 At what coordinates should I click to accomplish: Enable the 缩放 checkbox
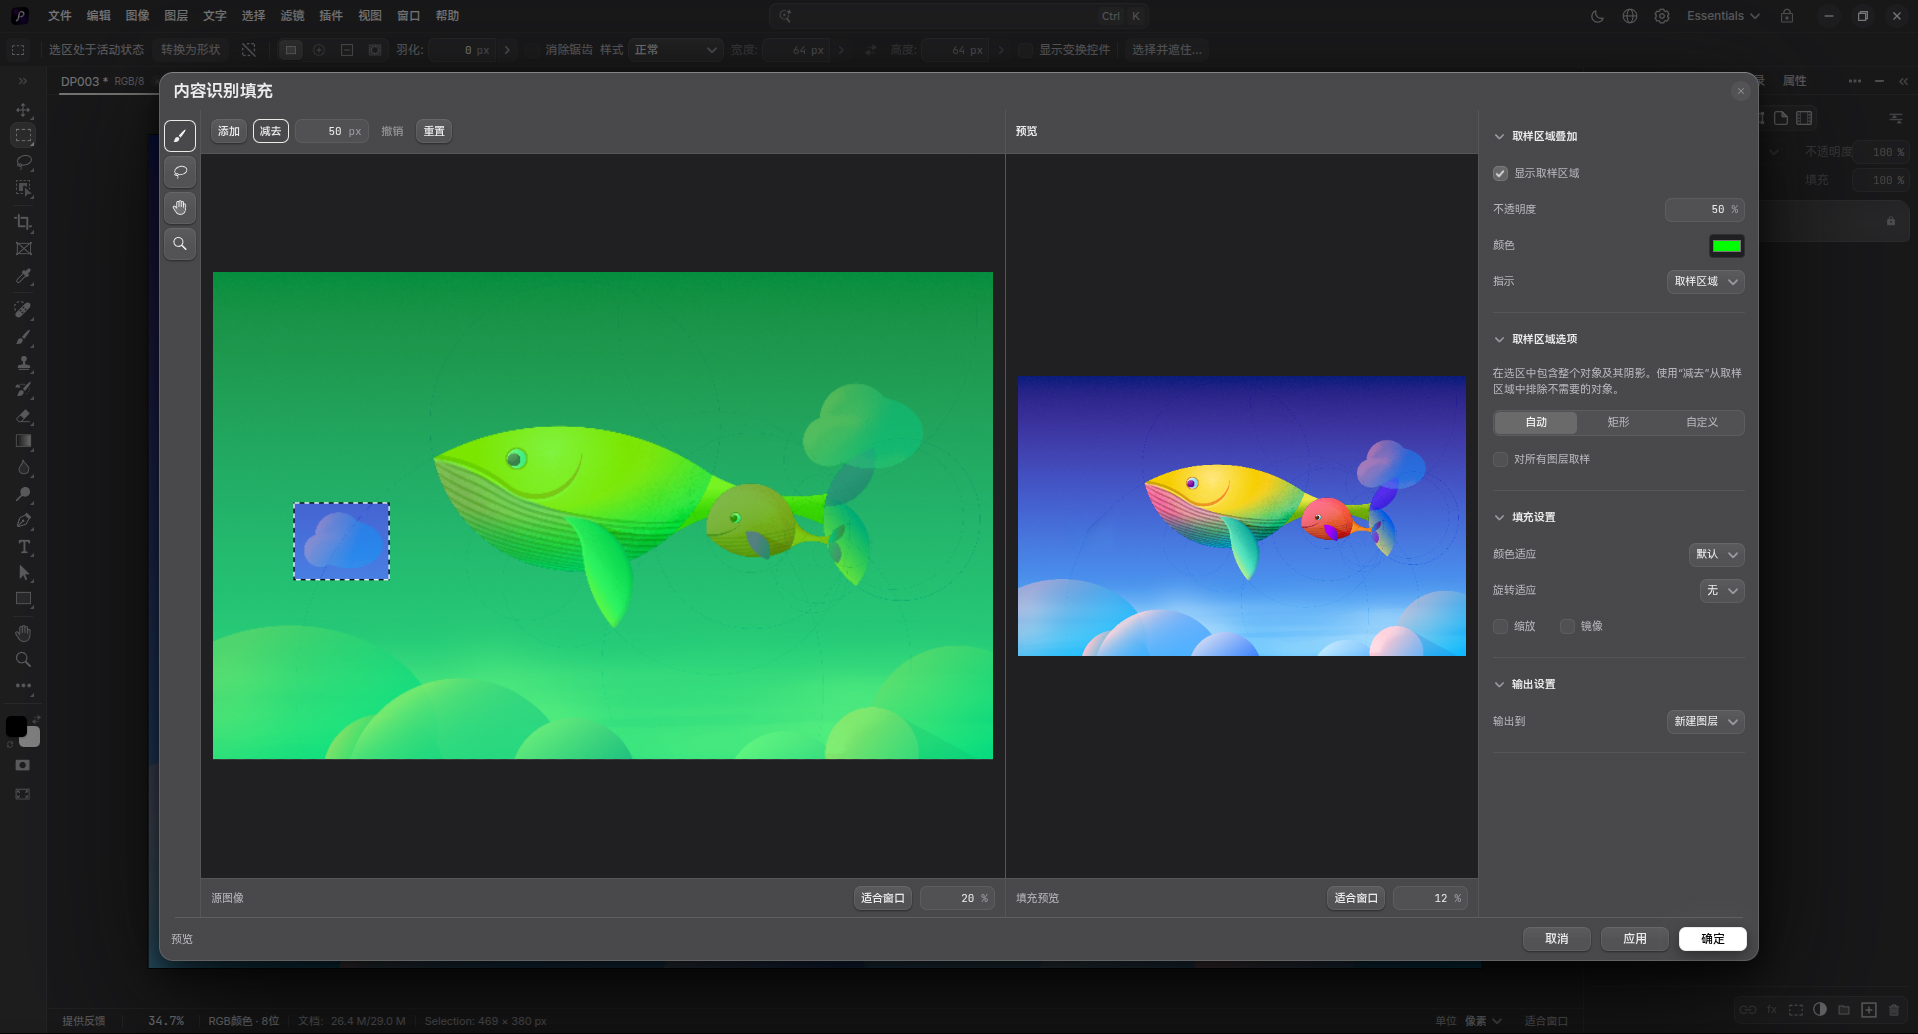(x=1500, y=627)
